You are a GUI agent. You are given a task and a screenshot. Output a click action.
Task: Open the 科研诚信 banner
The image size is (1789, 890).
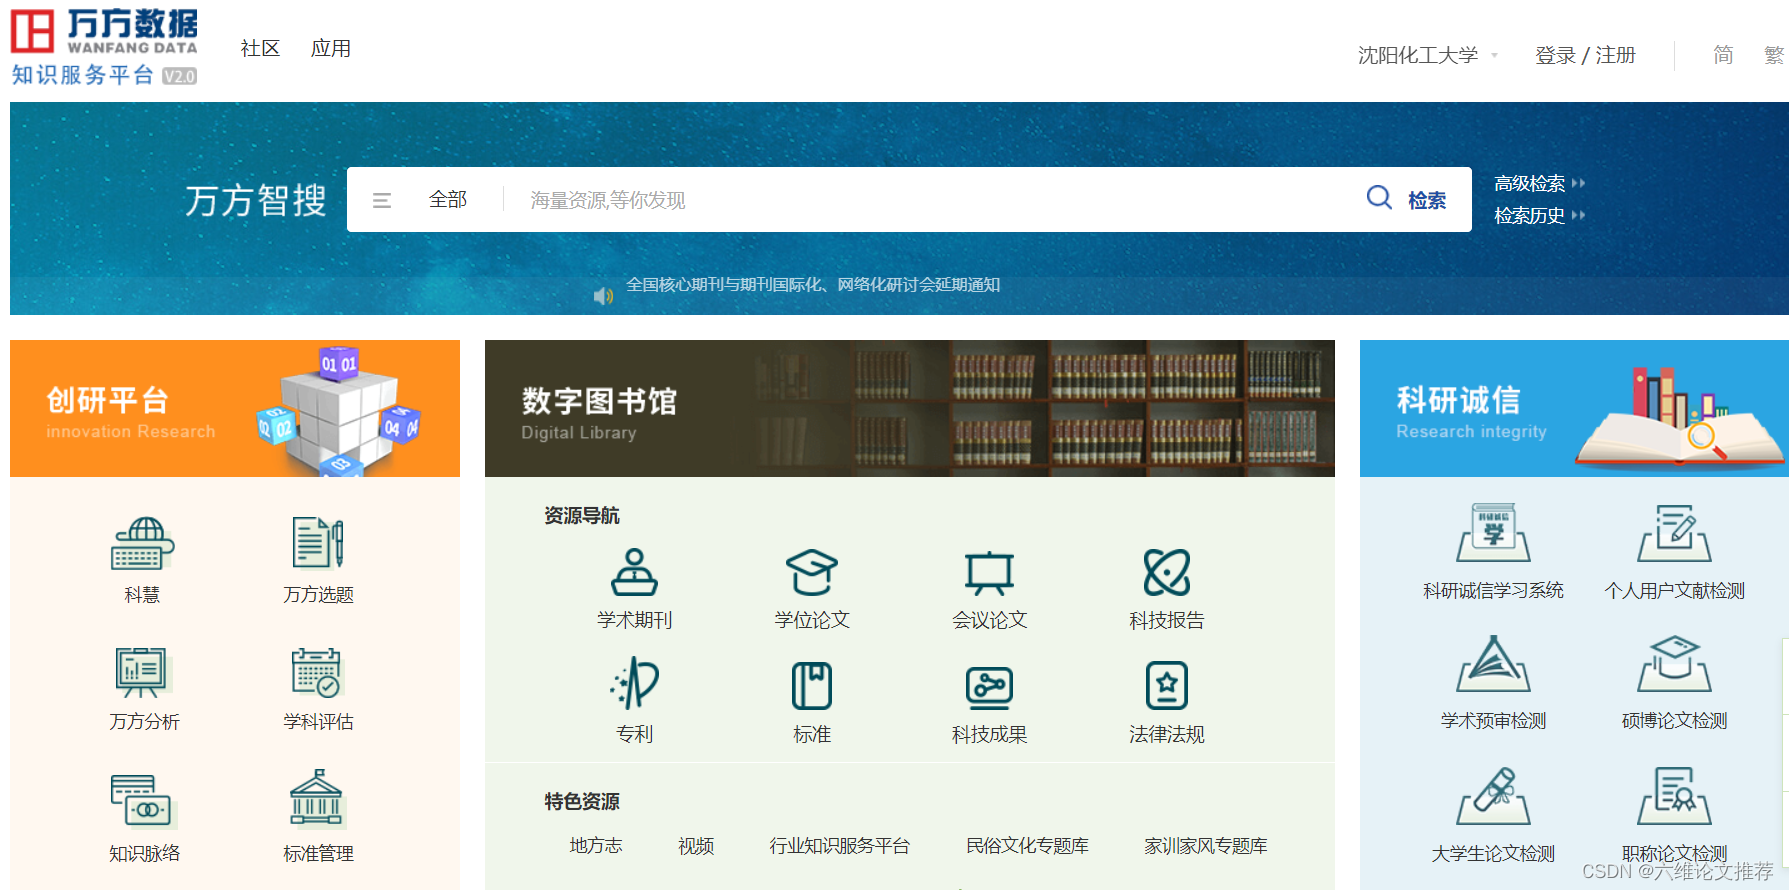click(1574, 408)
